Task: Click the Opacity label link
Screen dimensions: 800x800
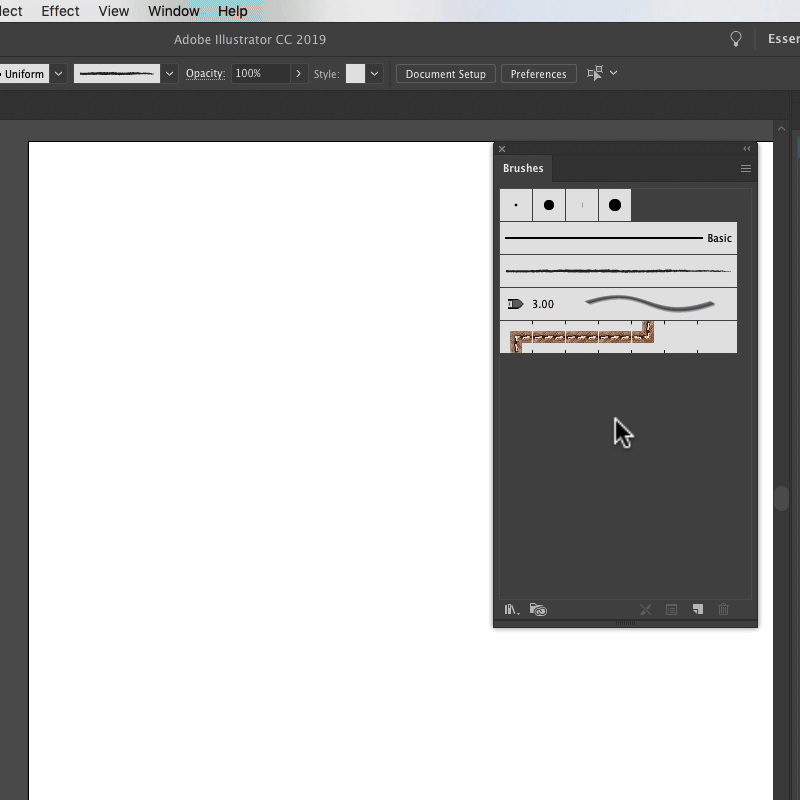Action: click(206, 73)
